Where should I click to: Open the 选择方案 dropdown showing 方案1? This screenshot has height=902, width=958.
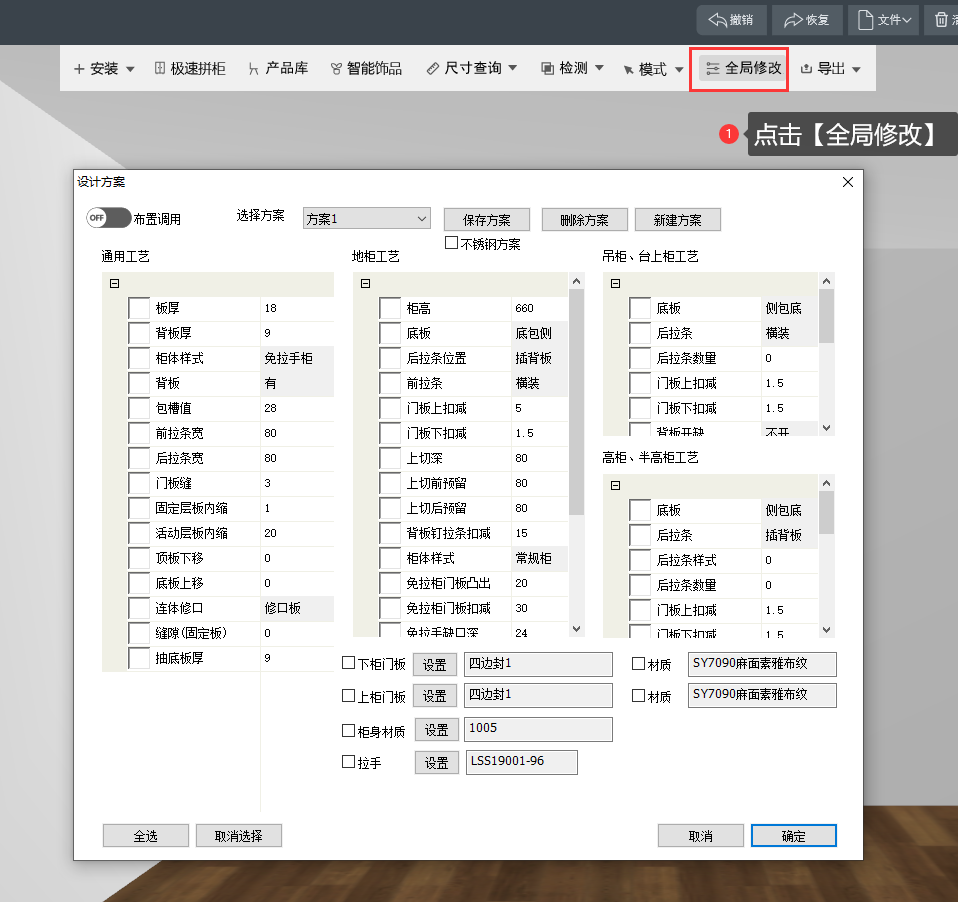tap(367, 218)
